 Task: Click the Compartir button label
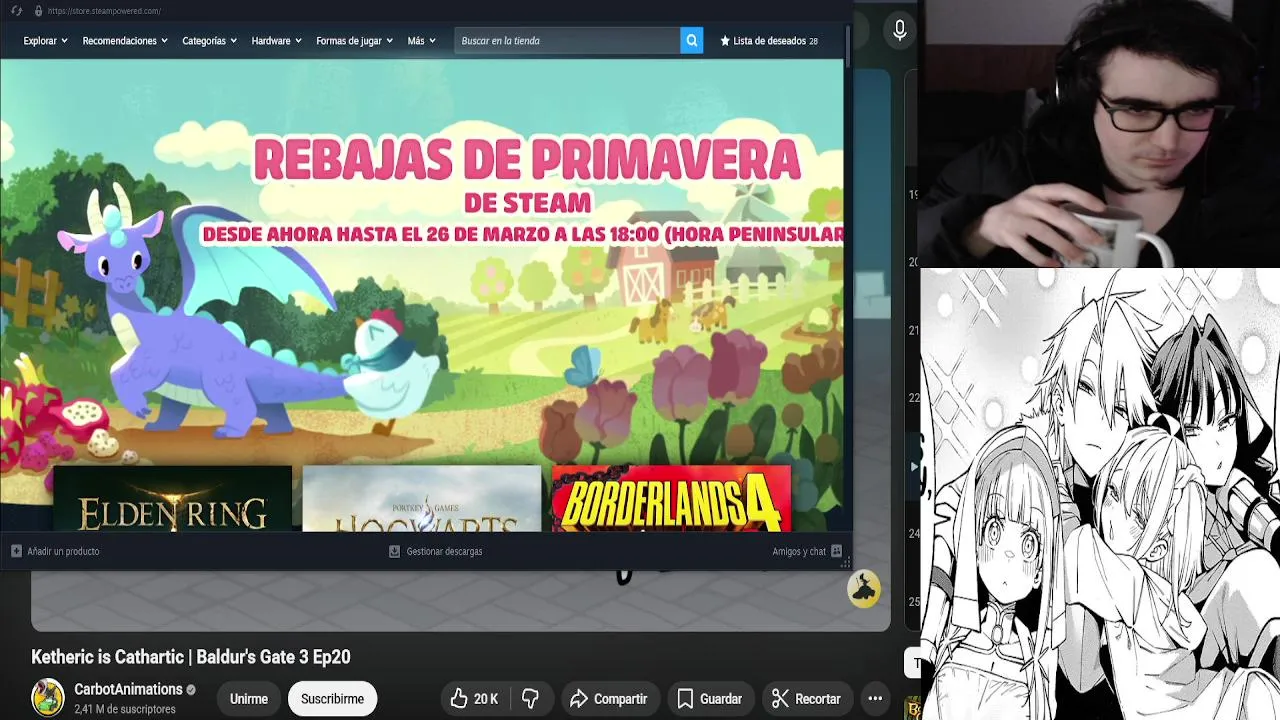pos(620,699)
